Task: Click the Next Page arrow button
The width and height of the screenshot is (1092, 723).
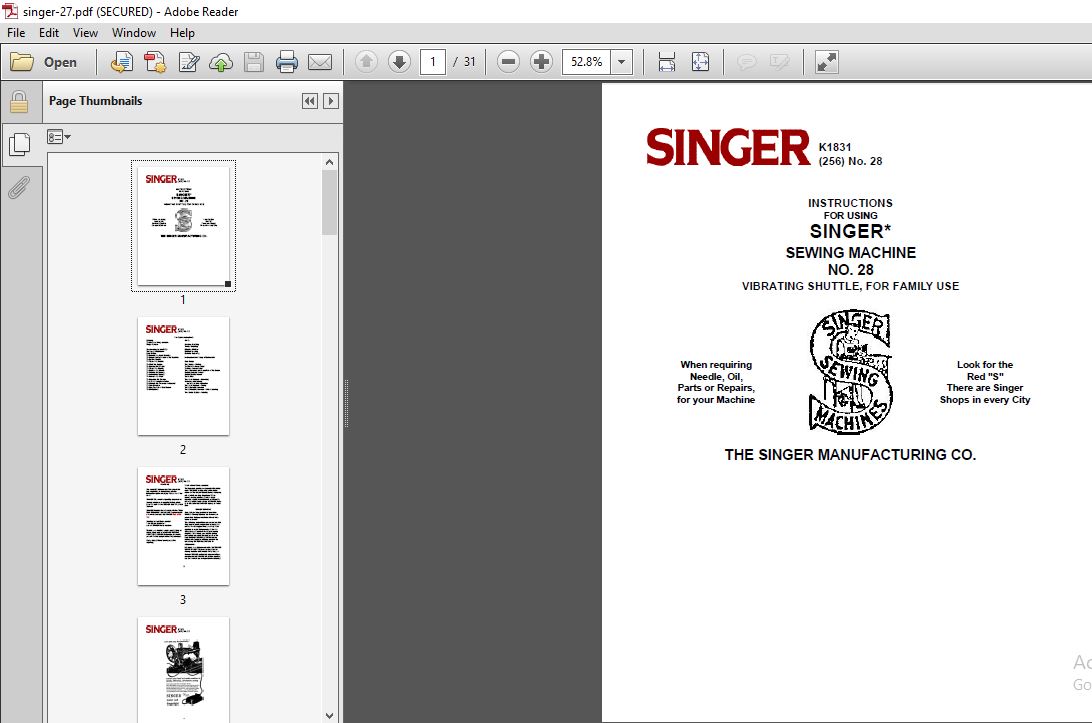Action: [x=399, y=61]
